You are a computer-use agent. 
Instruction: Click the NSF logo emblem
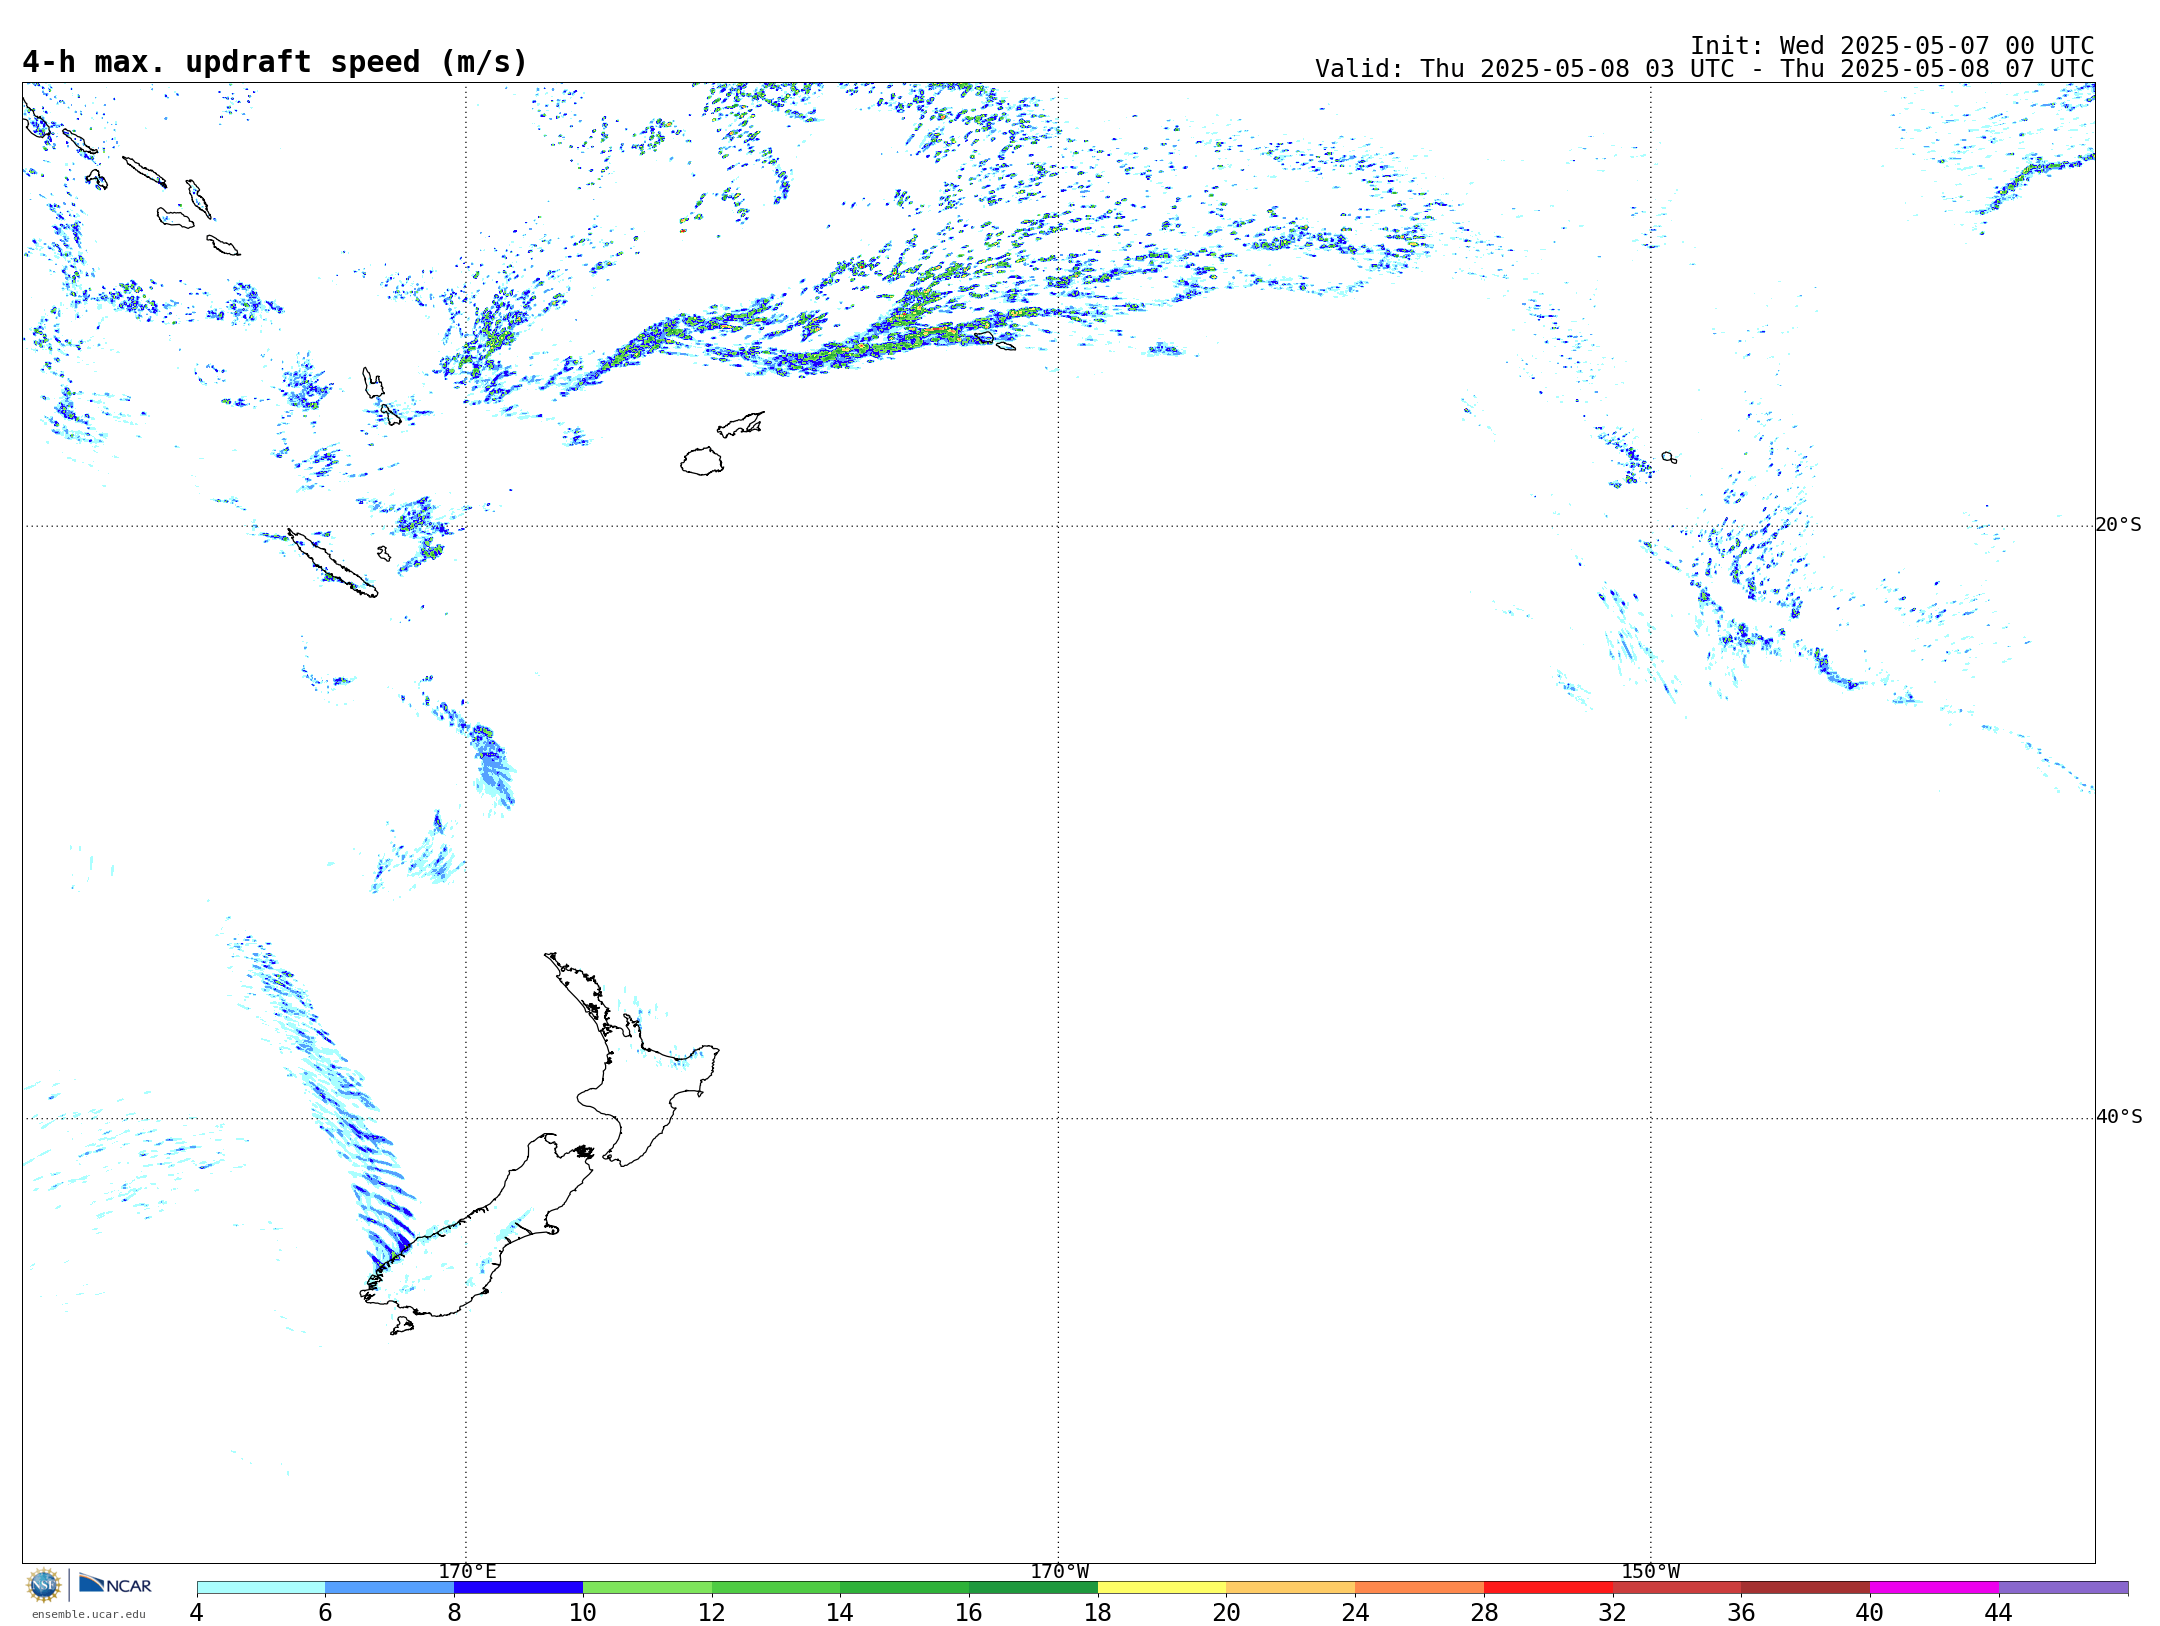point(44,1585)
